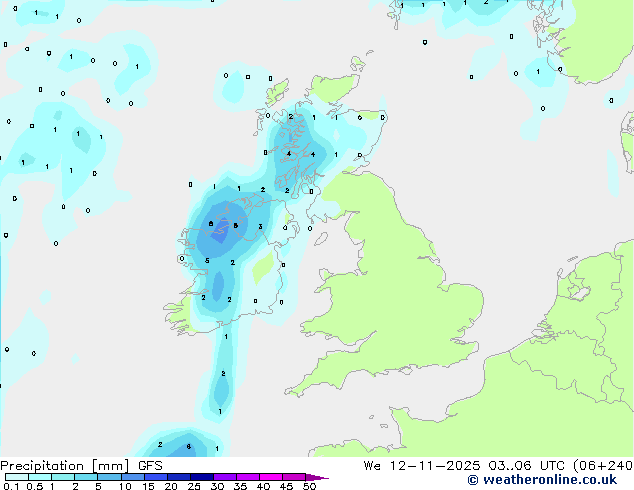Click the '10' legend scale label
The height and width of the screenshot is (490, 634).
[x=125, y=486]
